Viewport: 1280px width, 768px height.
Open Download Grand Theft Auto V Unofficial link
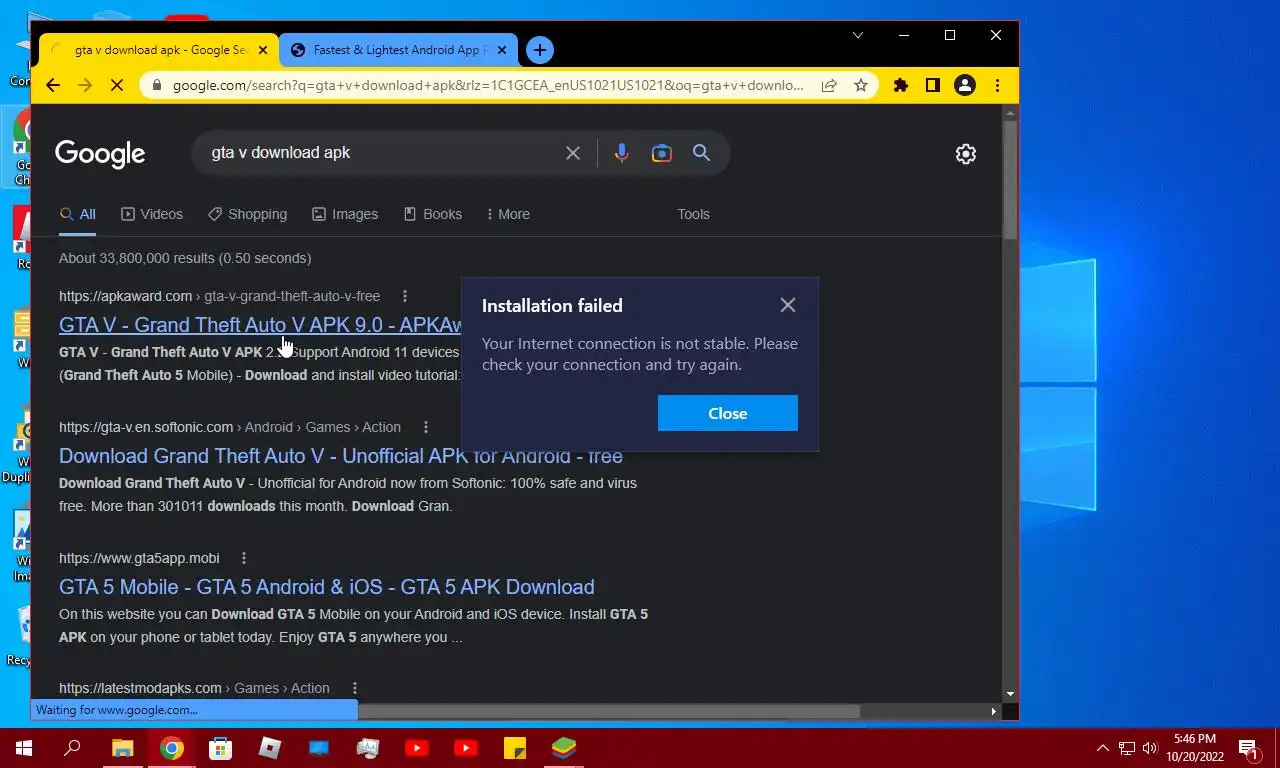[341, 456]
